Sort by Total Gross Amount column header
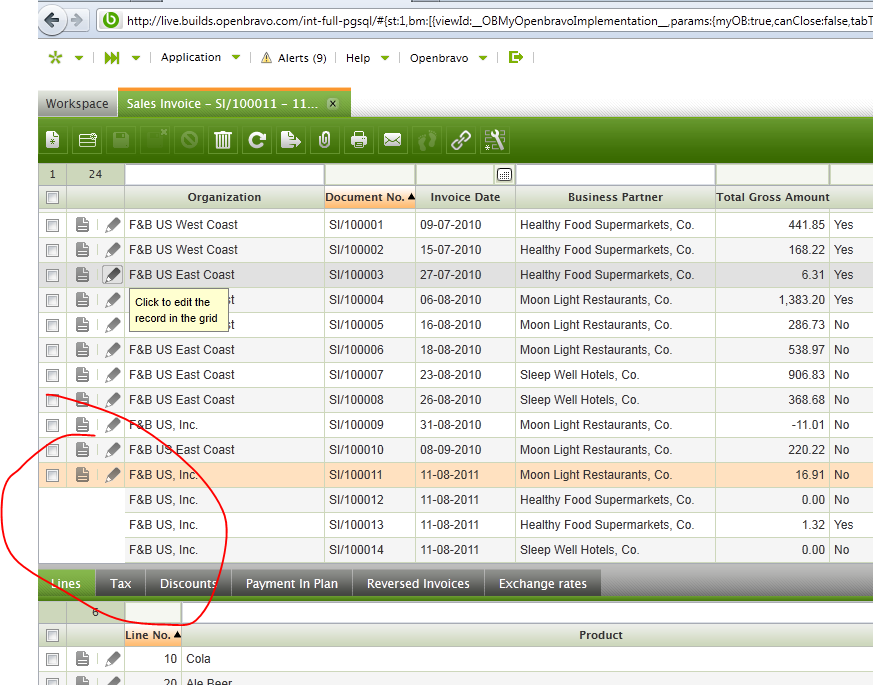The width and height of the screenshot is (873, 685). (x=772, y=198)
